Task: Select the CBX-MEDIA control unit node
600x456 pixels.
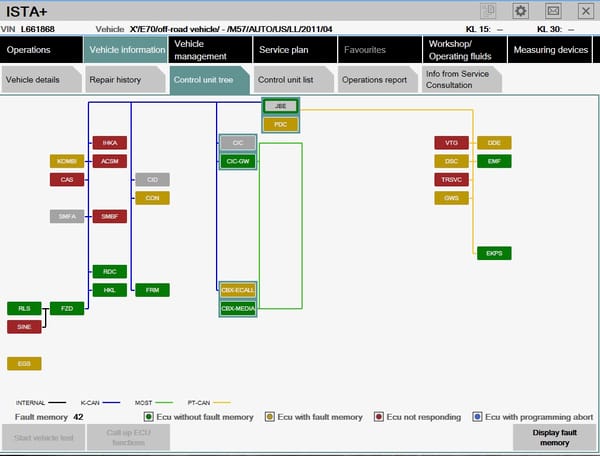Action: coord(238,308)
